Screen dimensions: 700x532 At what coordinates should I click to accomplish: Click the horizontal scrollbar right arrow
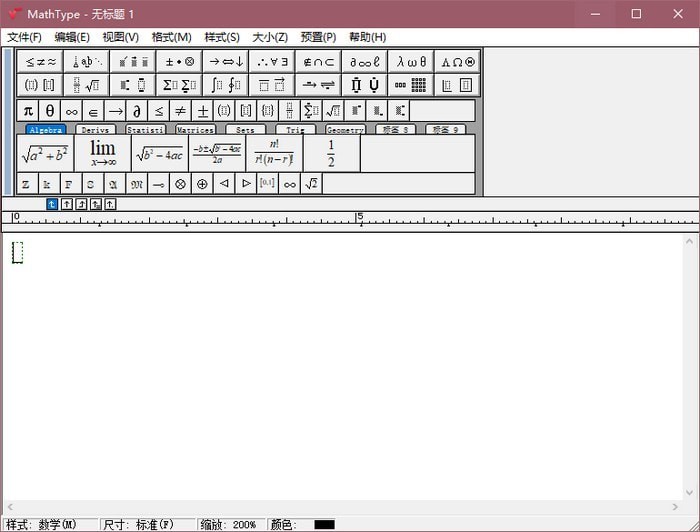(x=675, y=507)
